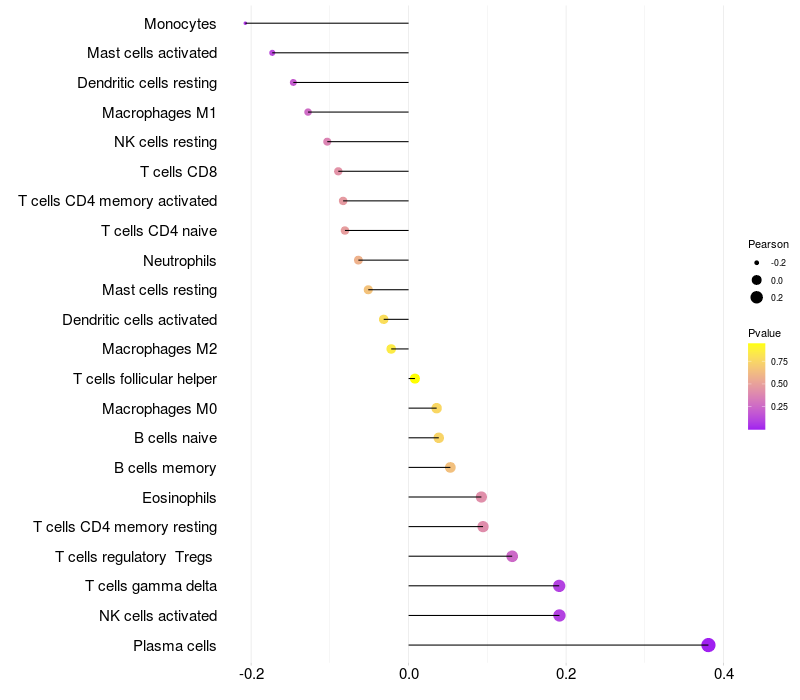
Task: Click the Neutrophils orange data point
Action: pyautogui.click(x=358, y=260)
